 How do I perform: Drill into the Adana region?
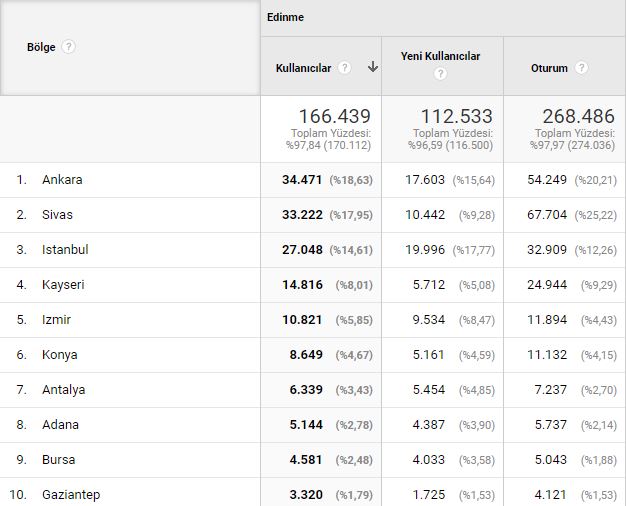pyautogui.click(x=60, y=425)
